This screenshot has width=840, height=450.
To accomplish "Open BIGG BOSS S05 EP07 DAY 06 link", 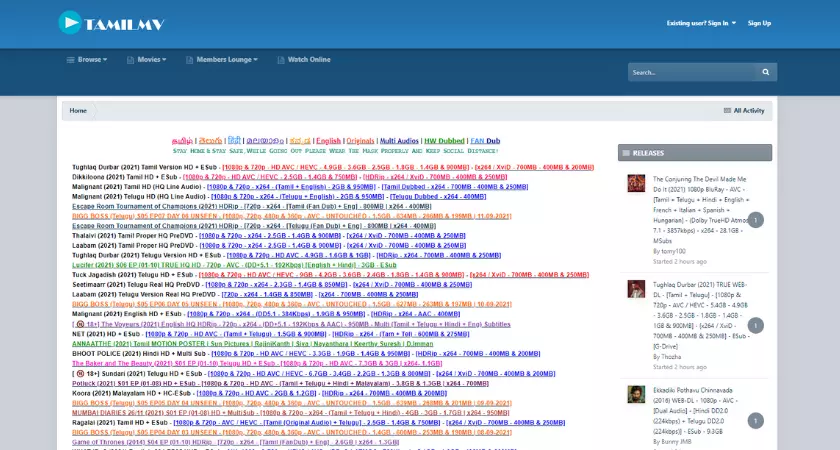I will pyautogui.click(x=292, y=216).
